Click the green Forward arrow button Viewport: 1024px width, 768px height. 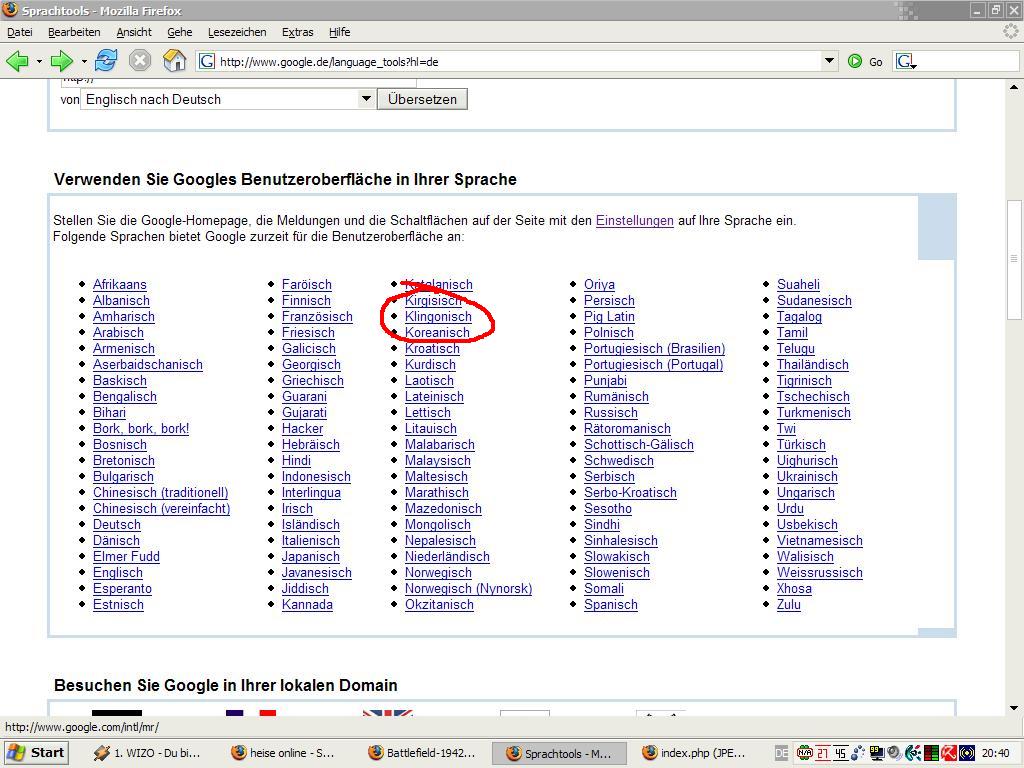tap(61, 61)
